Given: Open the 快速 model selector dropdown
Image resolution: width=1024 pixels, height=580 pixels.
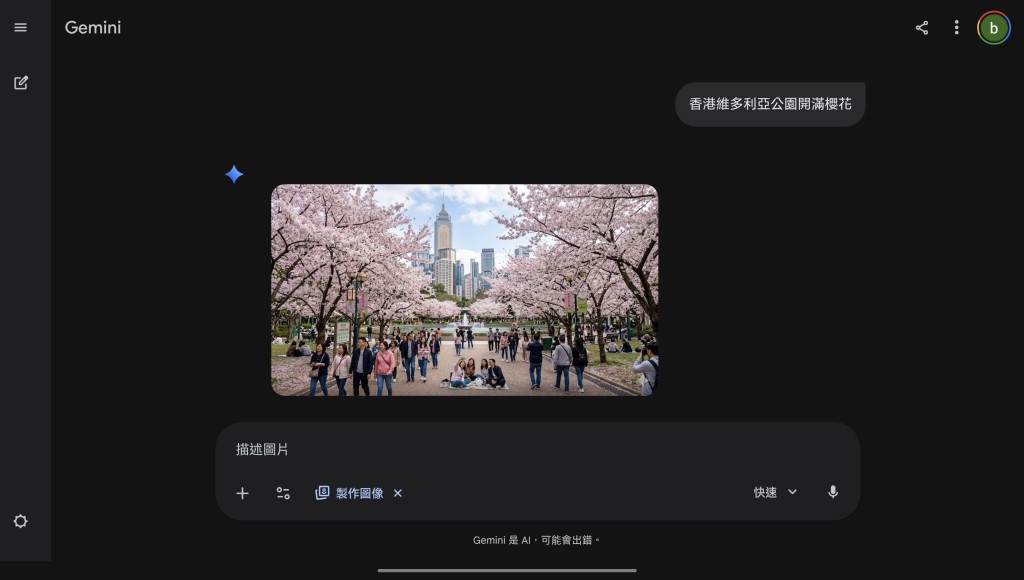Looking at the screenshot, I should tap(766, 492).
